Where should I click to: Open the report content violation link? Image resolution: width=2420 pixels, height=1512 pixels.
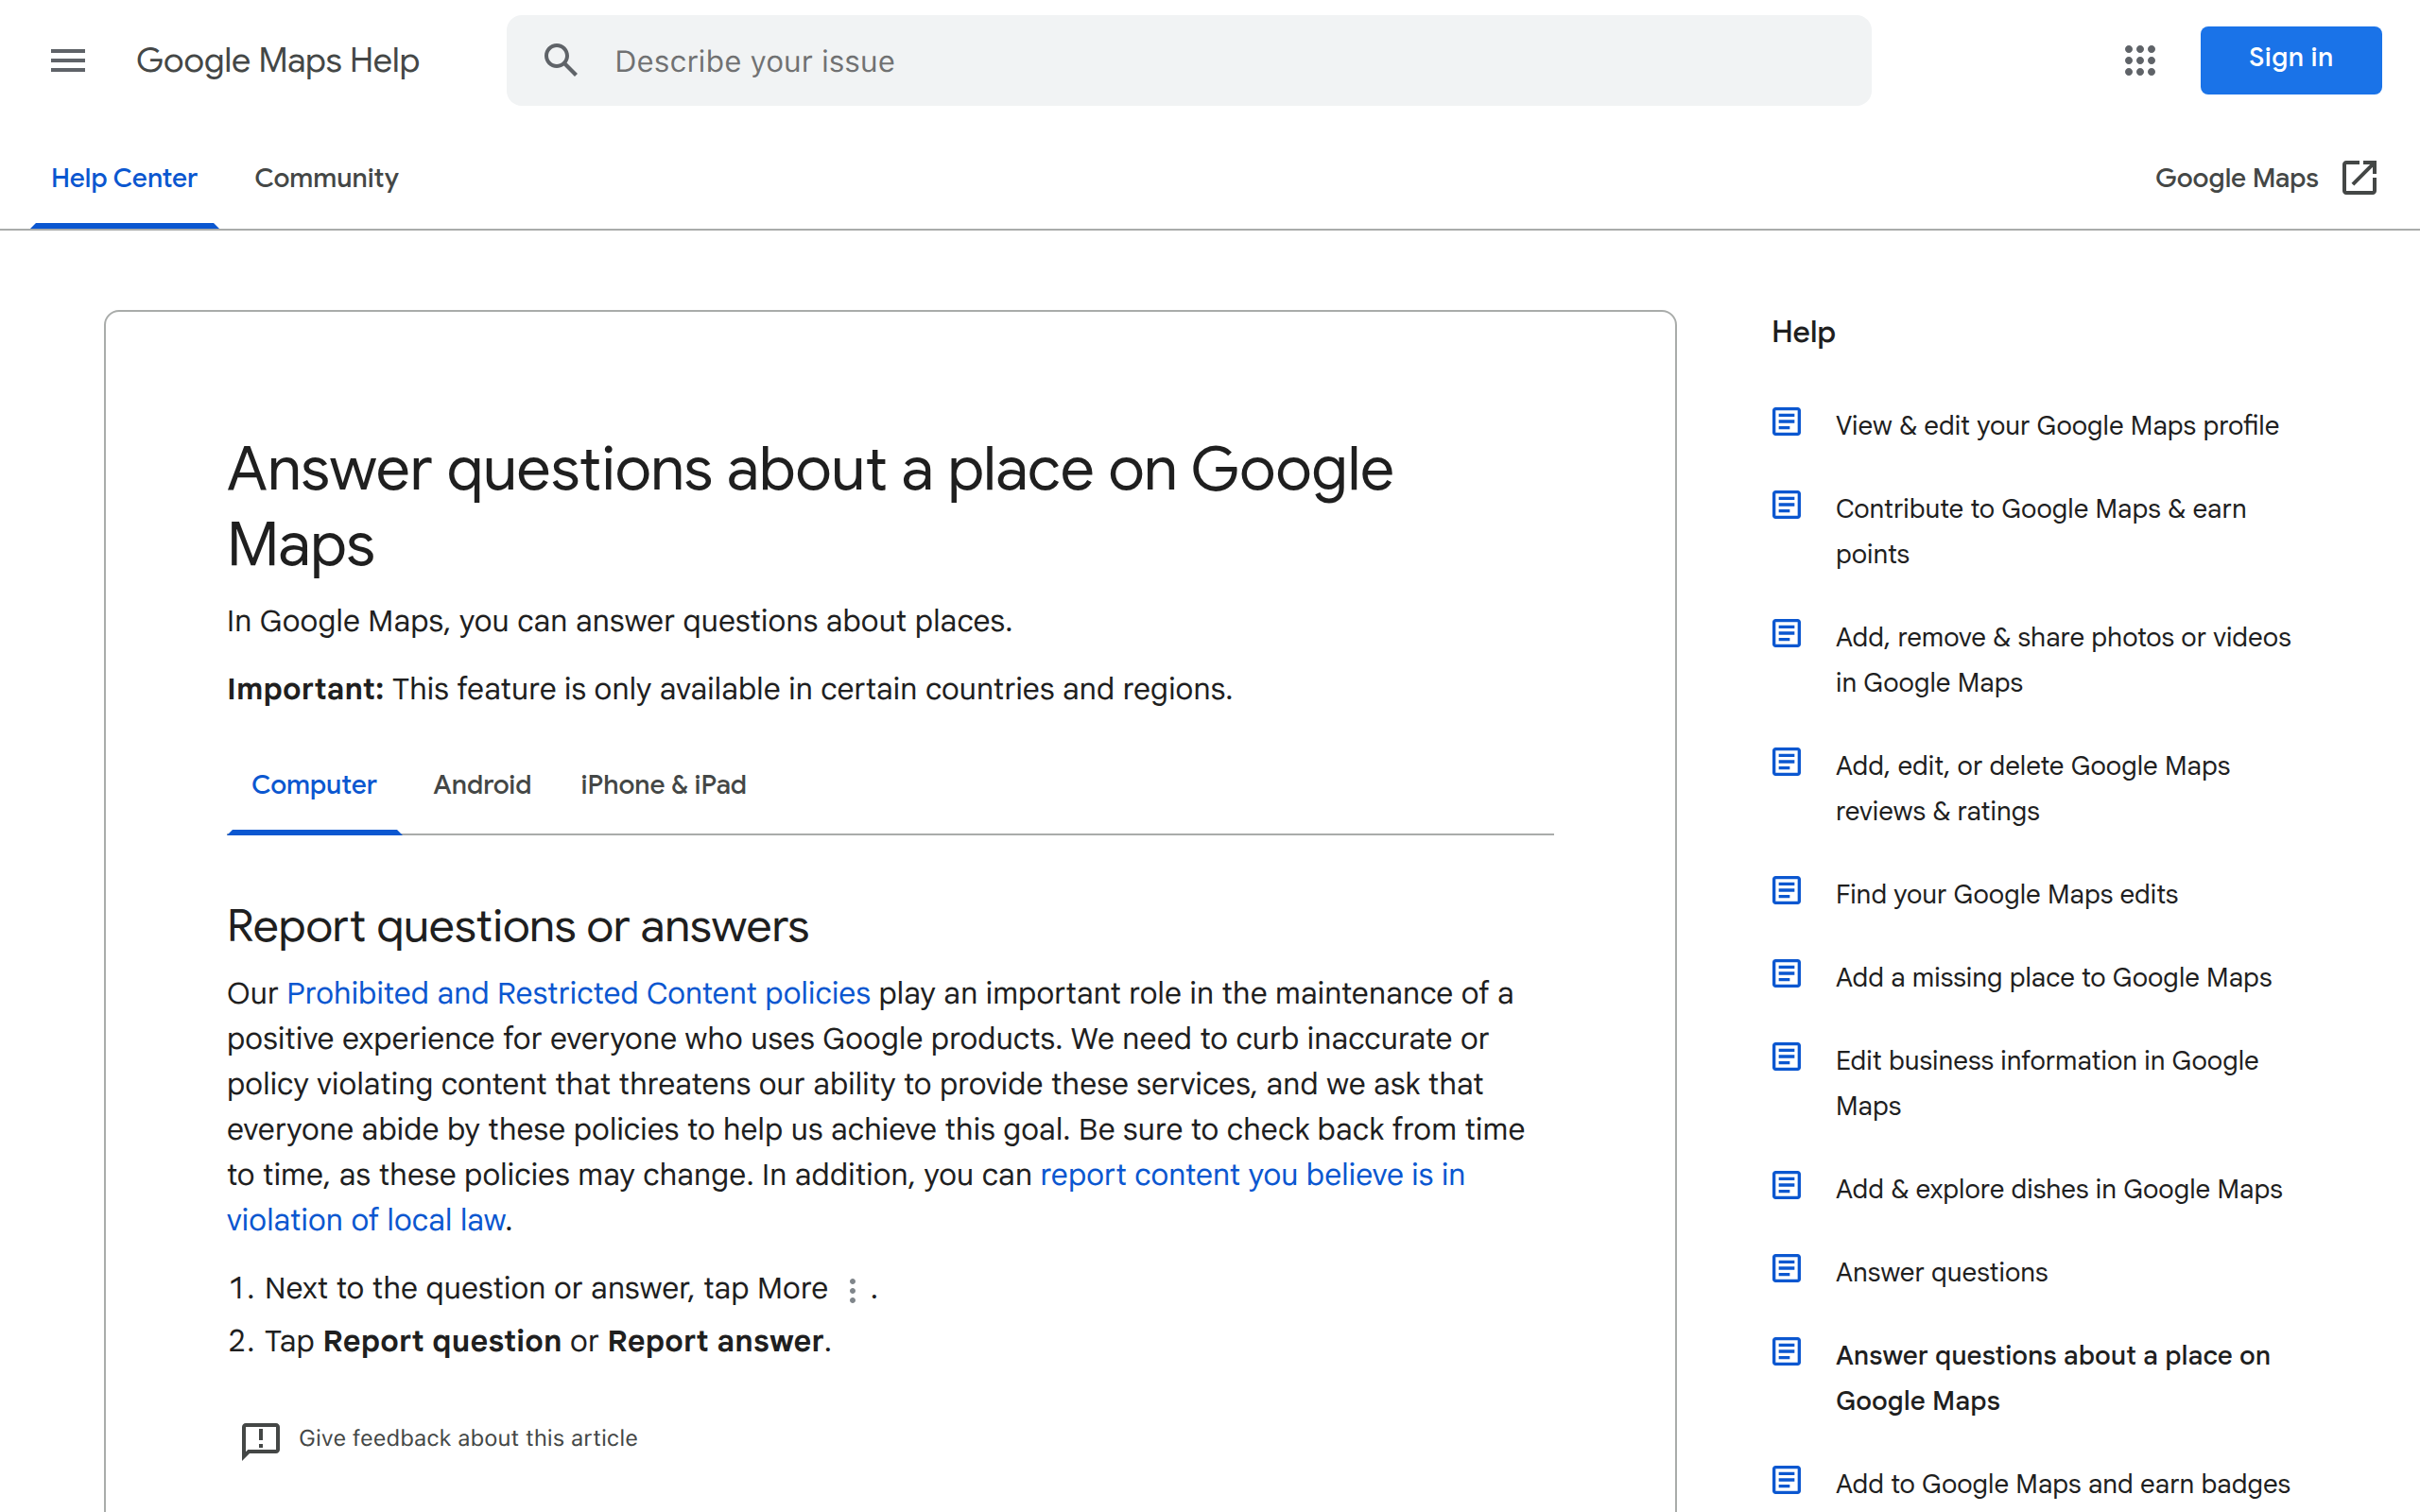pos(1251,1175)
